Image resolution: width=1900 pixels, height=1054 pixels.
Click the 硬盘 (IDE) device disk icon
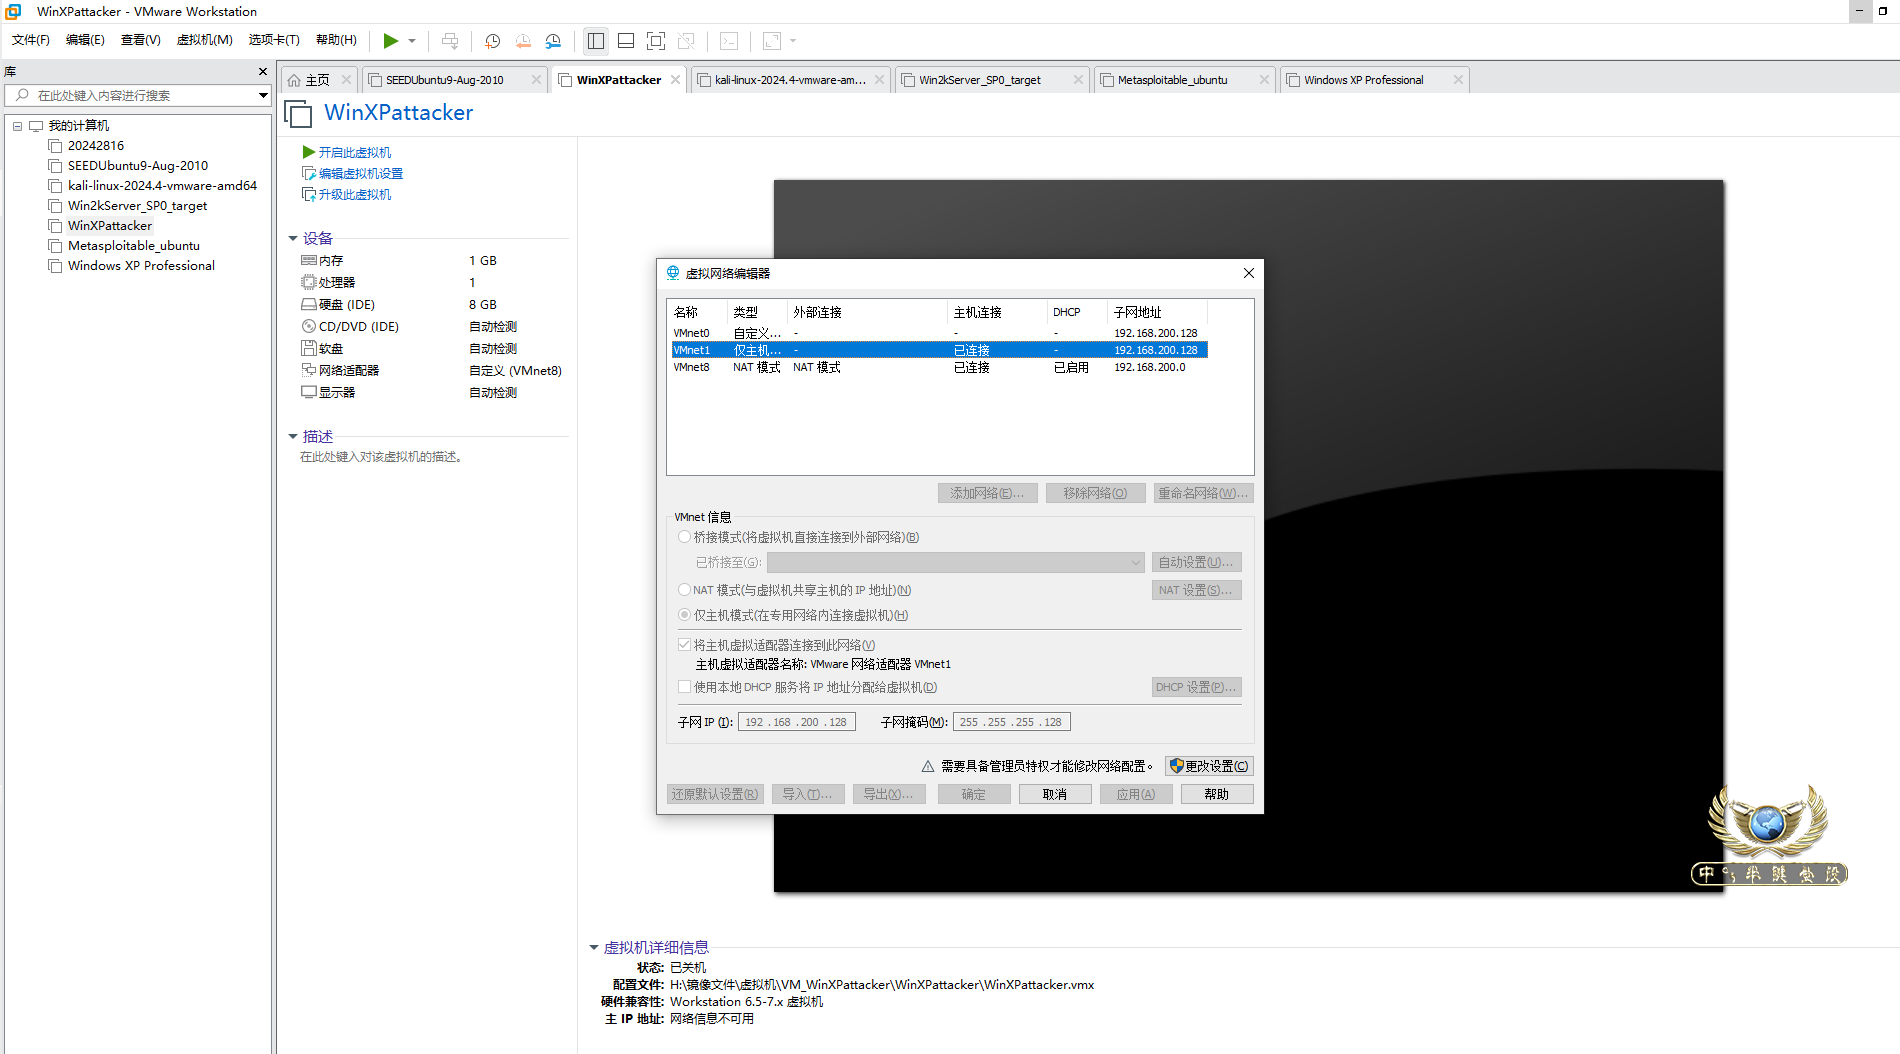[x=309, y=304]
